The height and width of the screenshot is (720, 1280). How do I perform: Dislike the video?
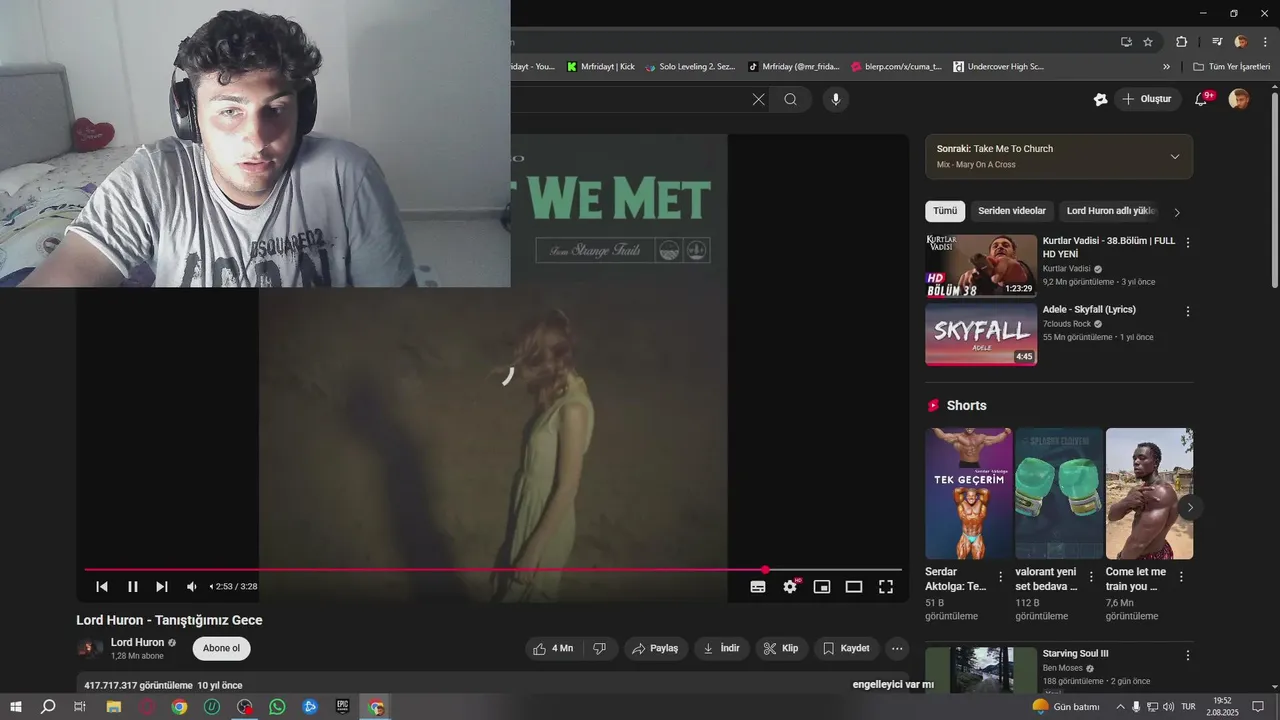[600, 648]
